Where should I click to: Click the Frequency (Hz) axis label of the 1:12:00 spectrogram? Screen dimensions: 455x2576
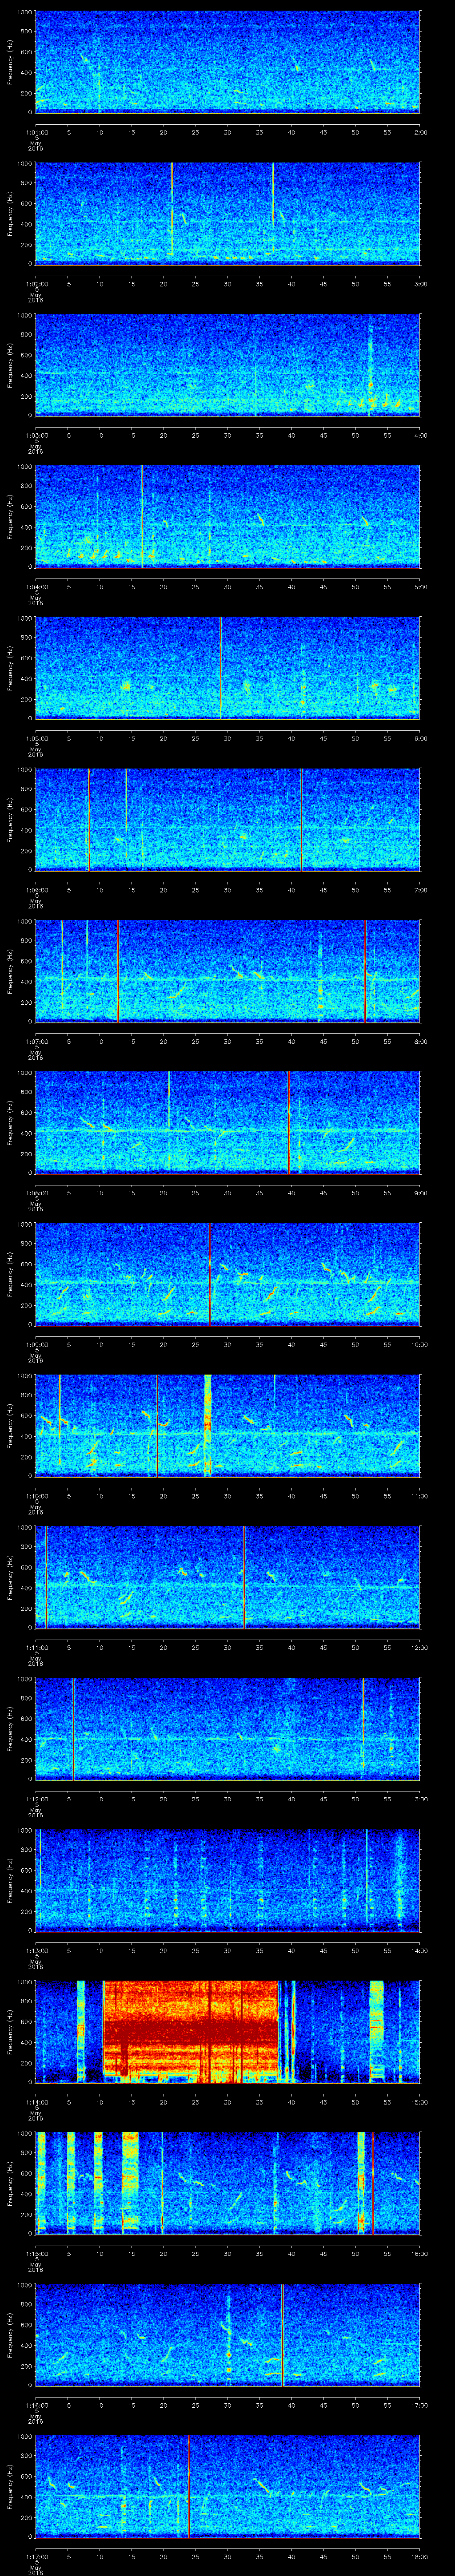click(10, 1728)
